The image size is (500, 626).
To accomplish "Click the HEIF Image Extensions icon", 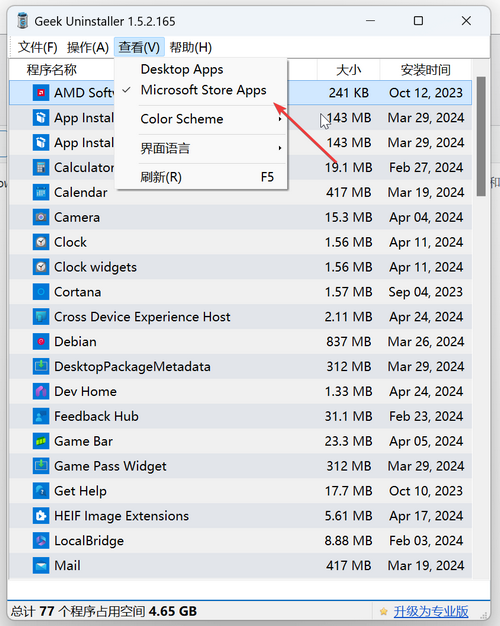I will click(x=41, y=516).
